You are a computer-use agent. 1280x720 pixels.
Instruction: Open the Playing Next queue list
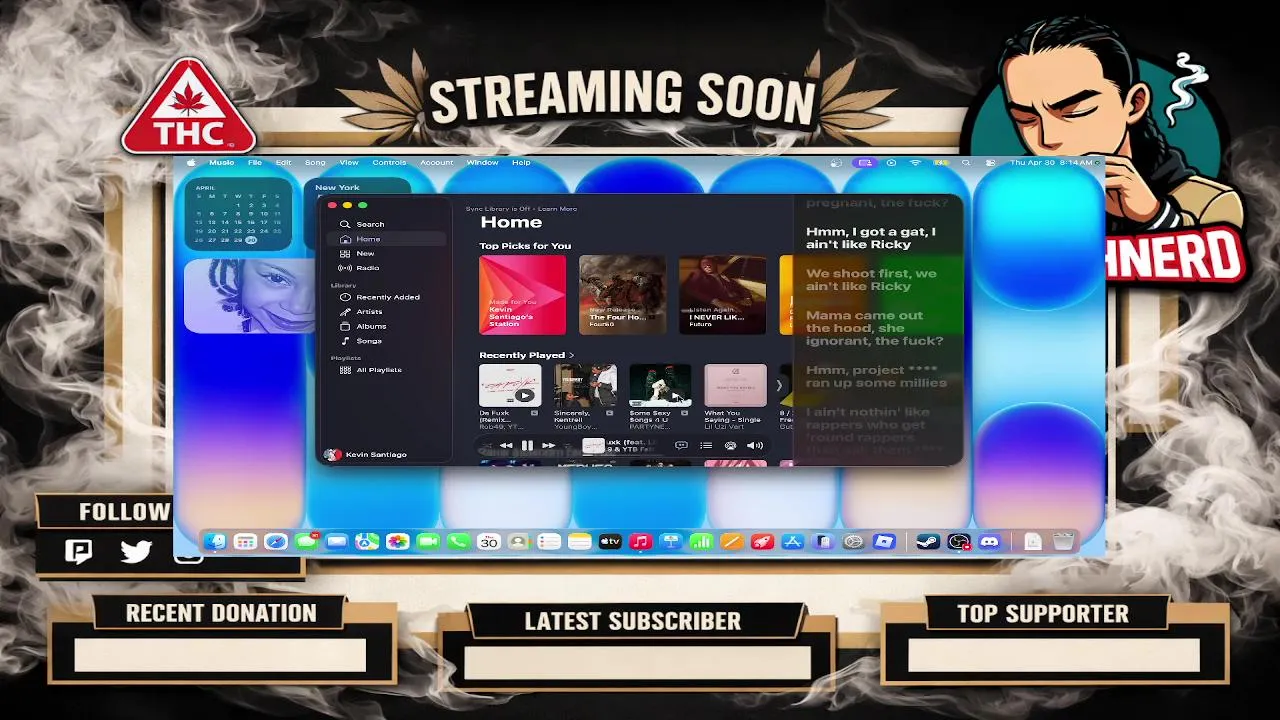click(706, 445)
